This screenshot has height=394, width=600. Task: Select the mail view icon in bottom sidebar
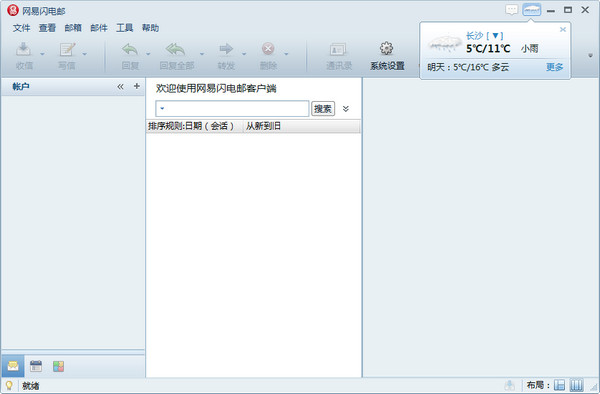tap(13, 366)
